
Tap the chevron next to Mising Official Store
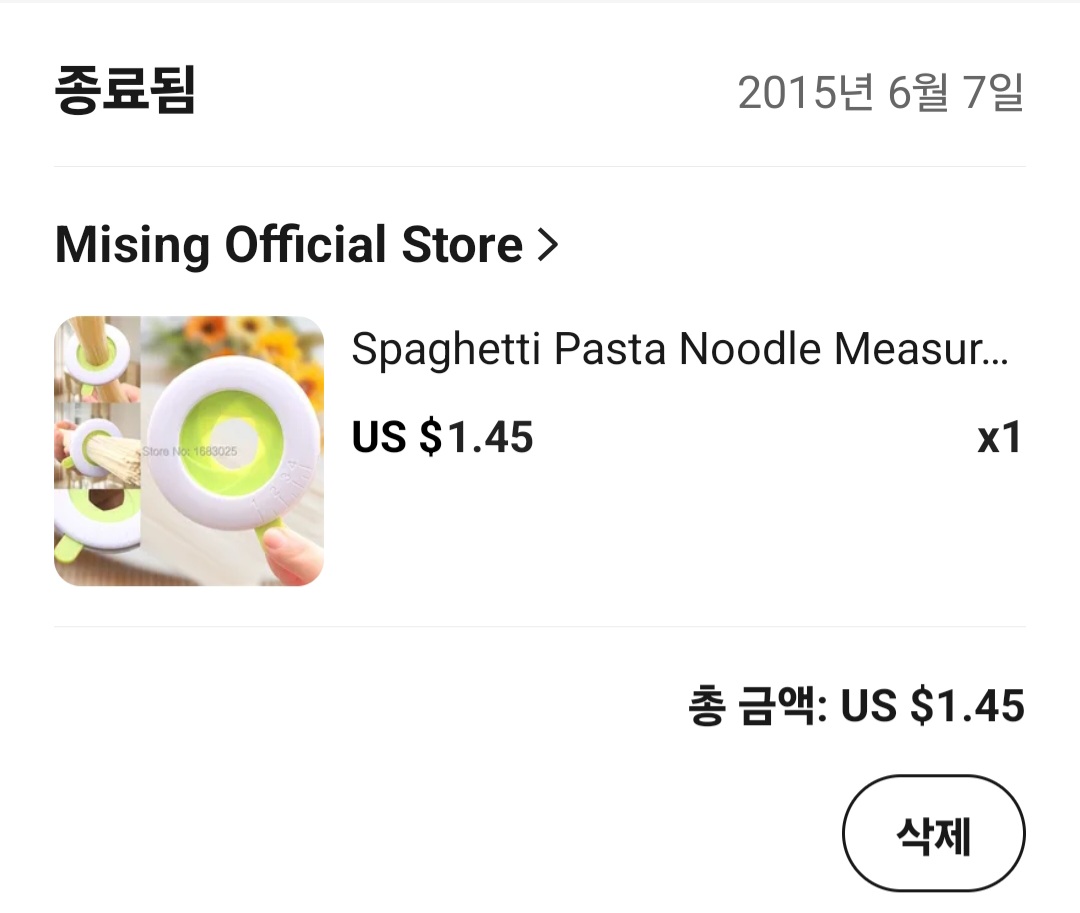click(x=548, y=245)
